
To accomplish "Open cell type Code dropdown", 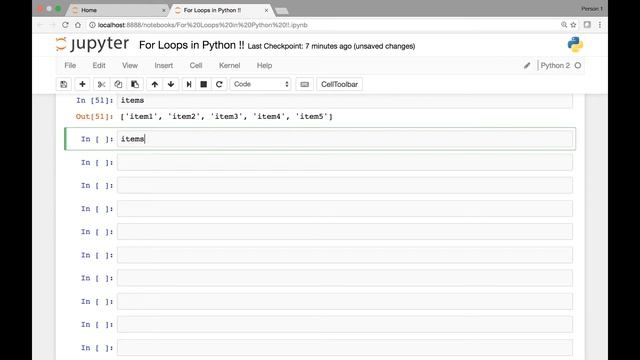I will tap(260, 84).
